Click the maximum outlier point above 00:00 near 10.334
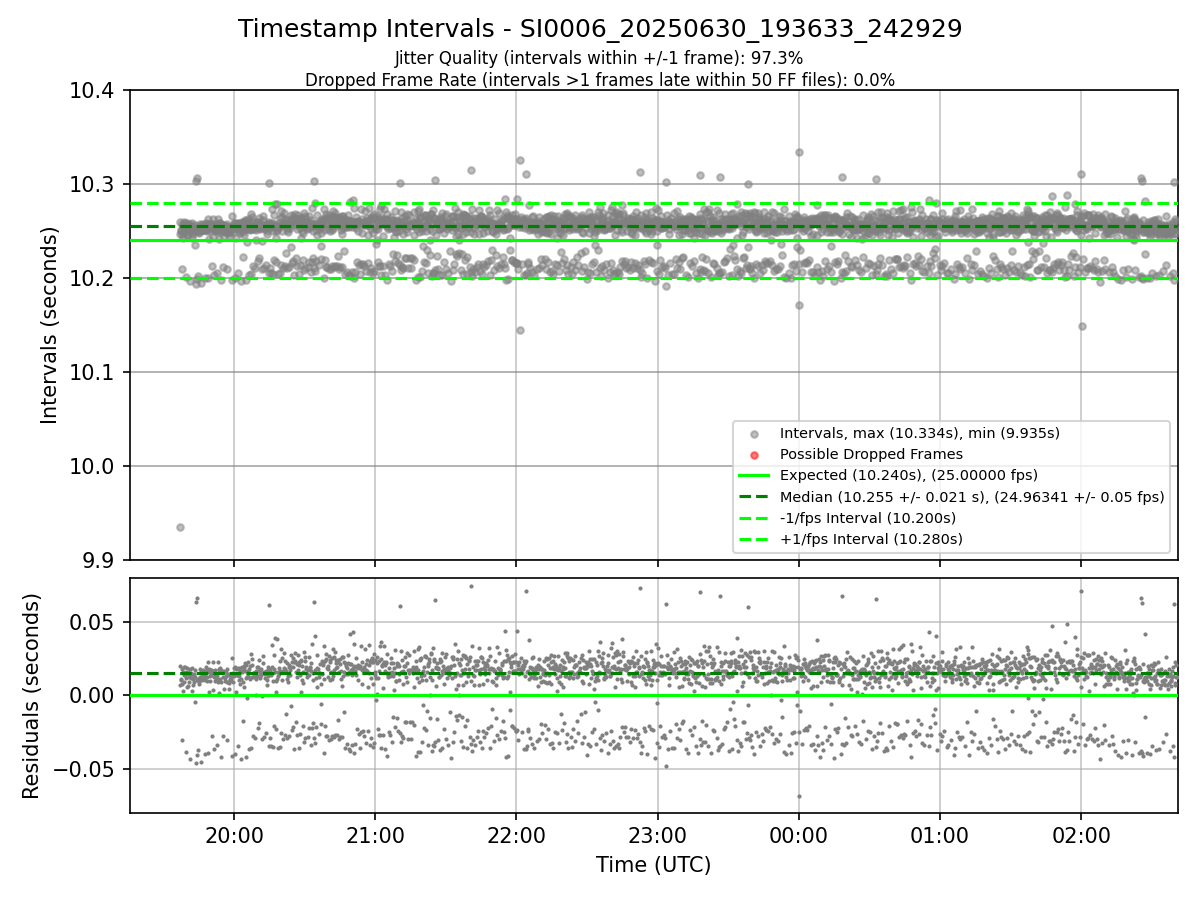The width and height of the screenshot is (1200, 900). tap(799, 152)
